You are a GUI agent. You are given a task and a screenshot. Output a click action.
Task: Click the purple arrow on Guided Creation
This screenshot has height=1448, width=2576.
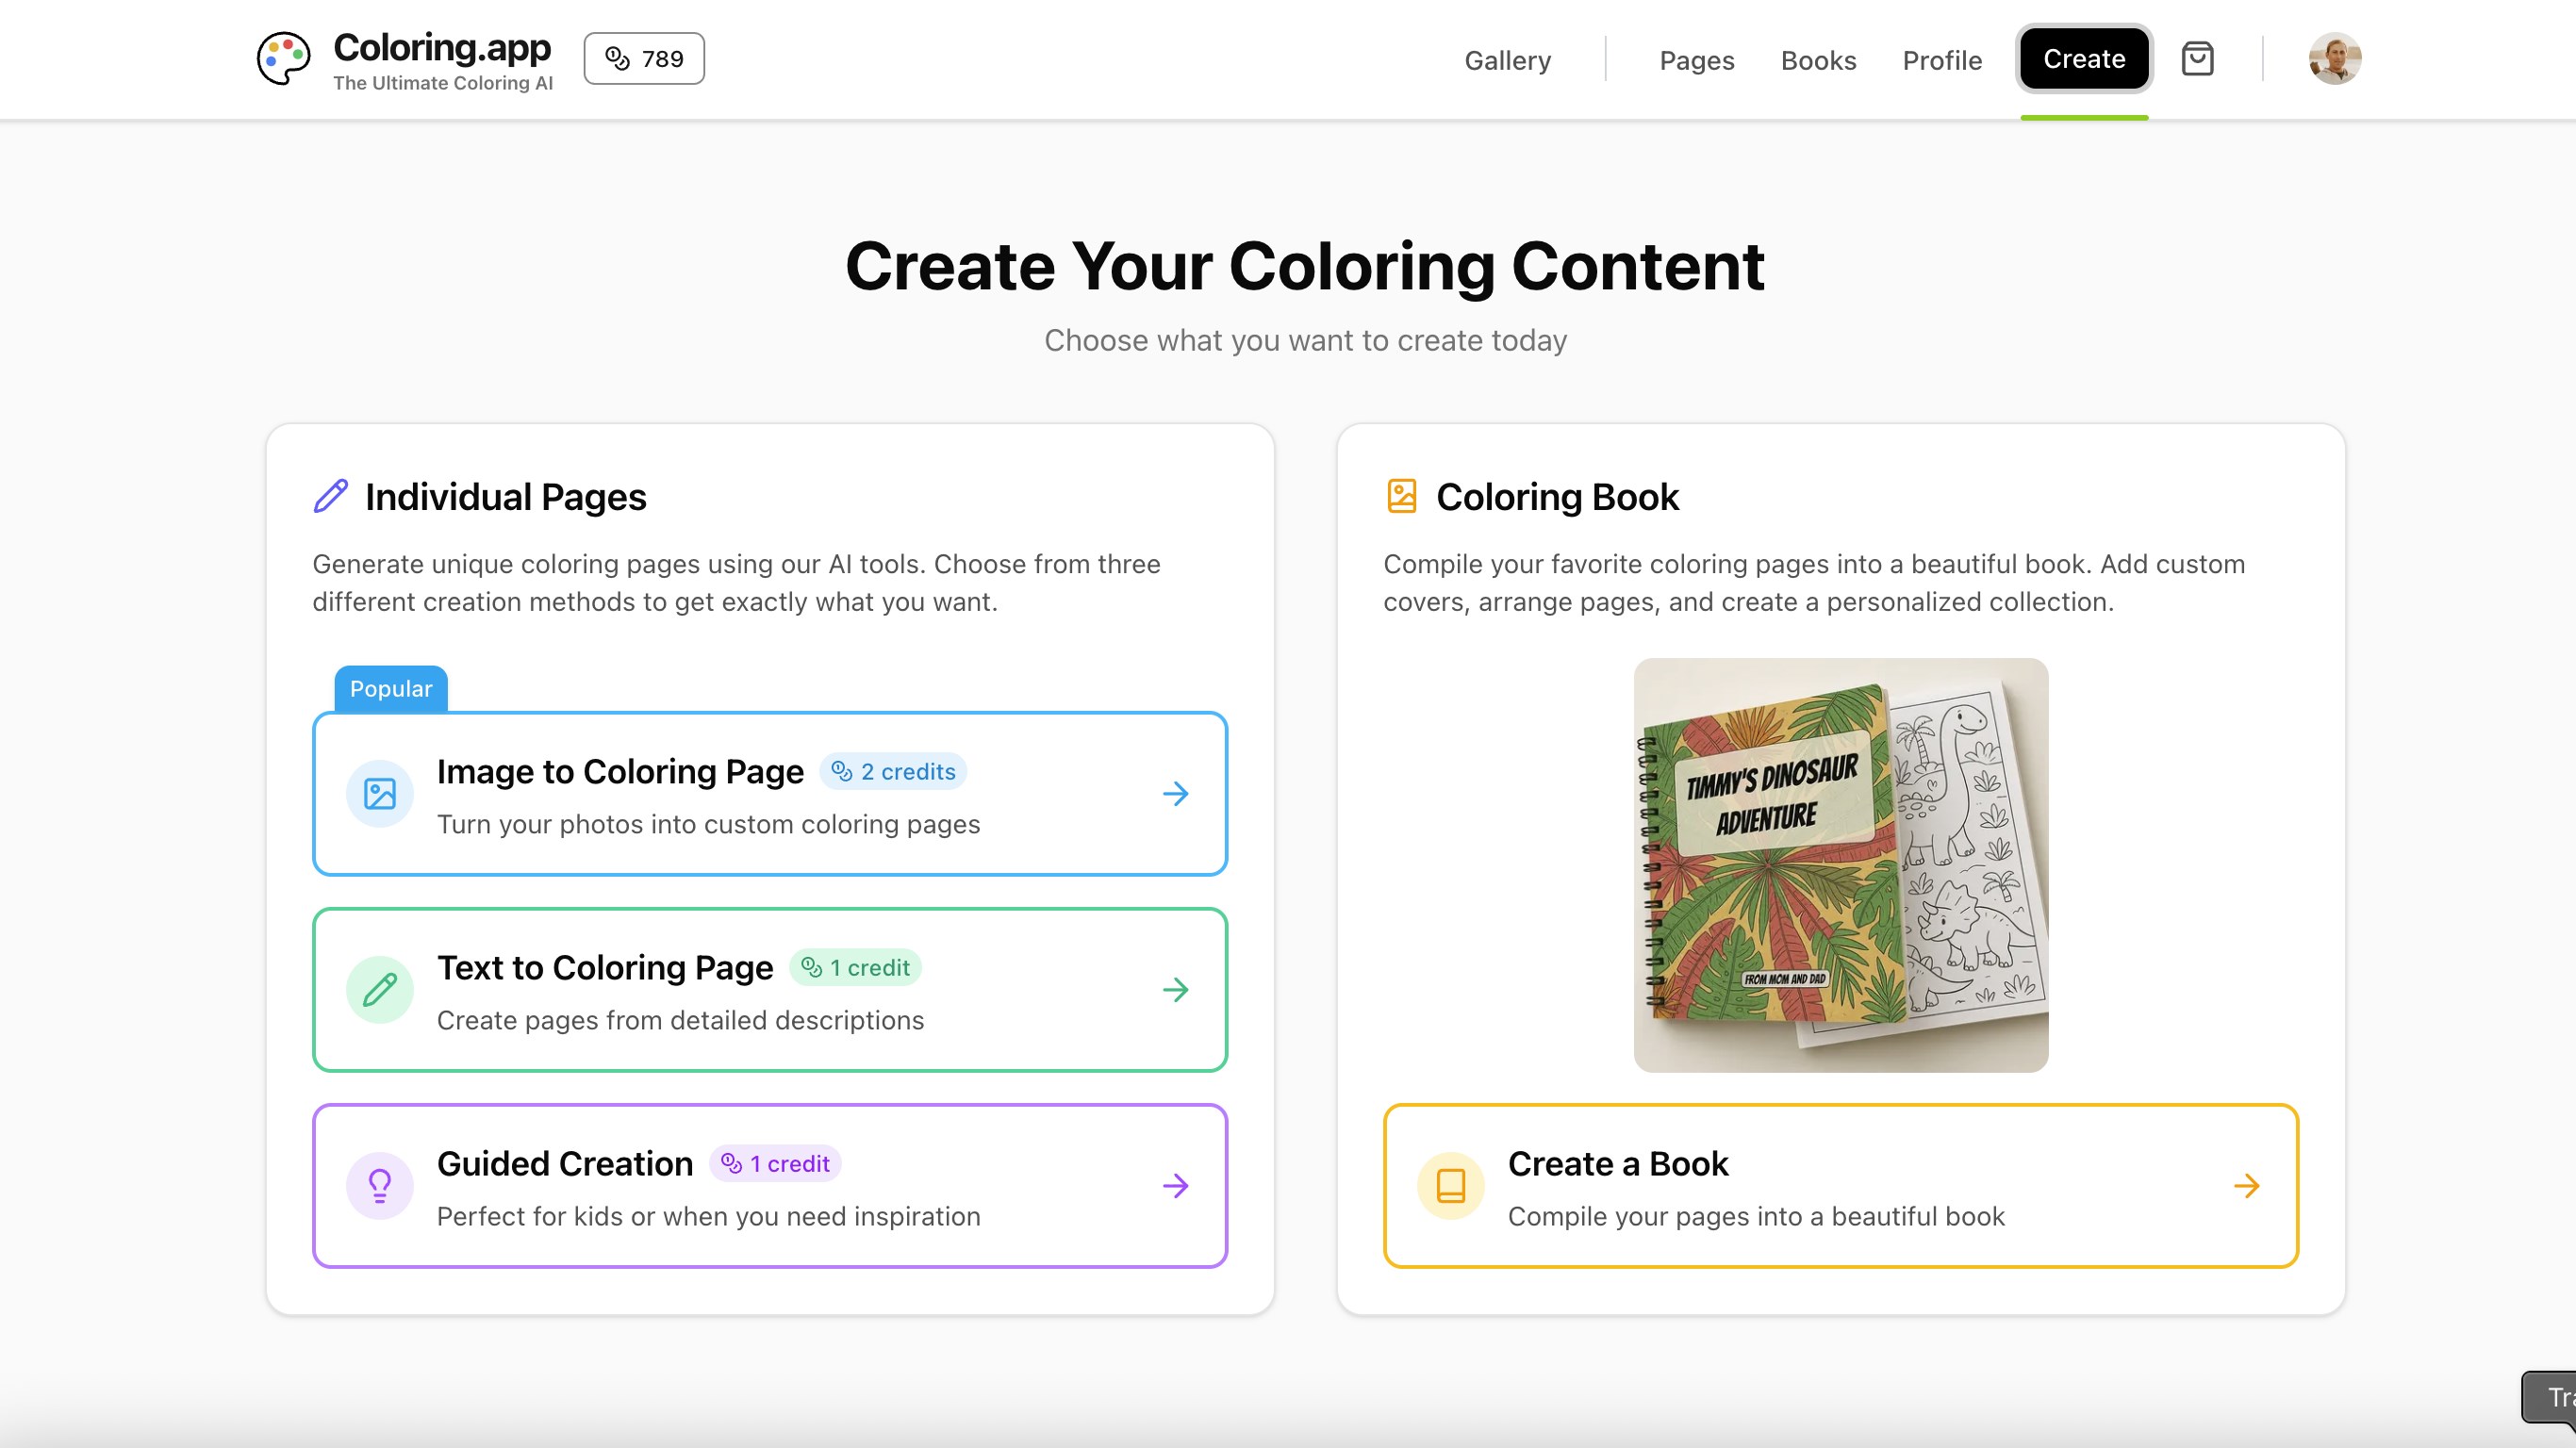[1176, 1186]
